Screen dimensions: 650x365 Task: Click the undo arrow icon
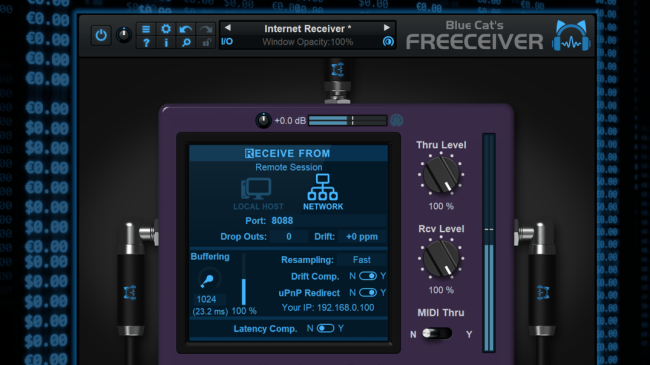186,29
